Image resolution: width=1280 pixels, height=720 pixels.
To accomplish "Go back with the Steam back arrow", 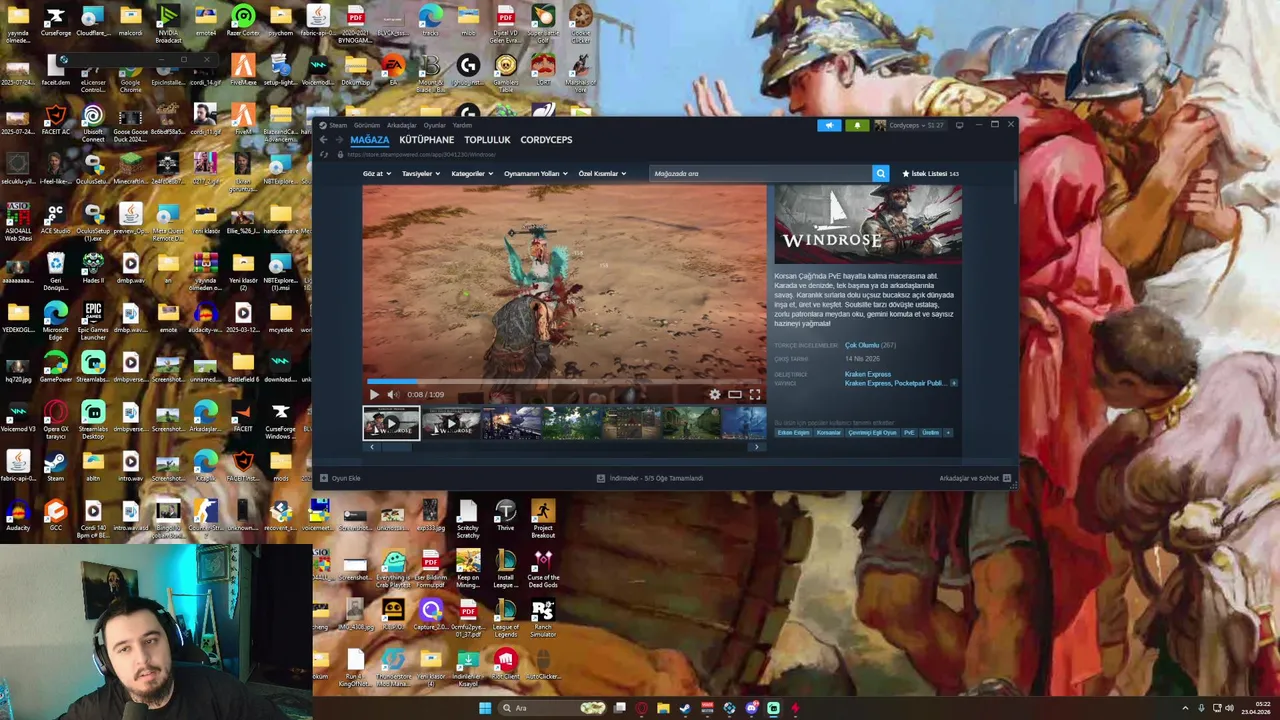I will pyautogui.click(x=323, y=140).
